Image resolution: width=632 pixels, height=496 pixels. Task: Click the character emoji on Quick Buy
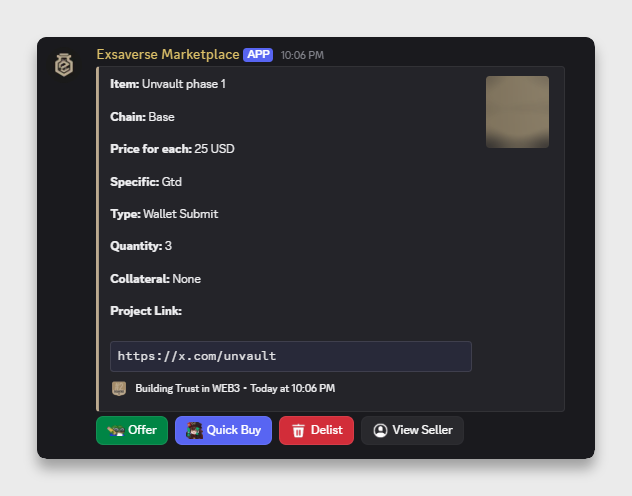194,430
